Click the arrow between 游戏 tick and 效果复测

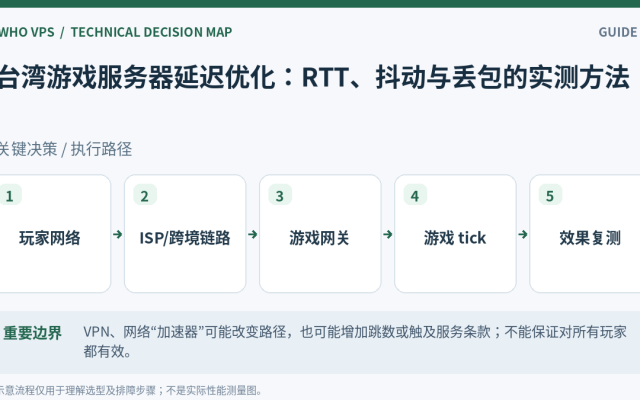coord(523,234)
